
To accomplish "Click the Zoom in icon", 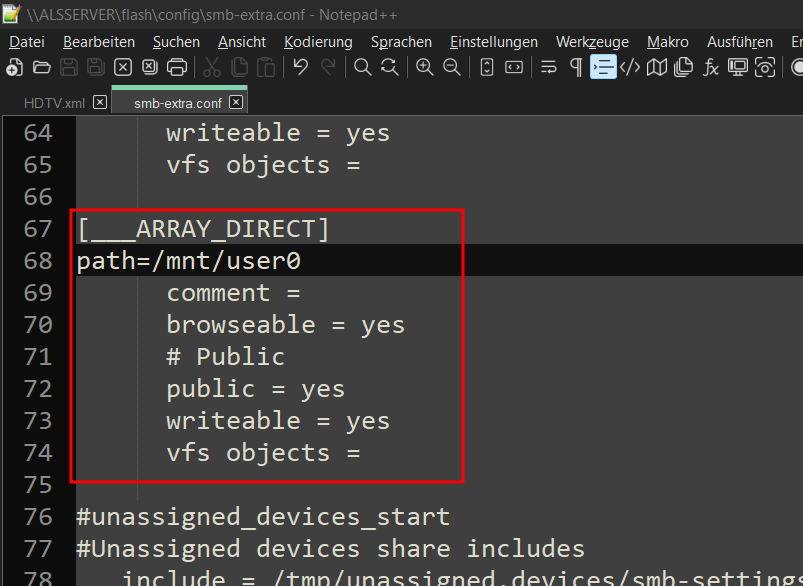I will tap(425, 67).
